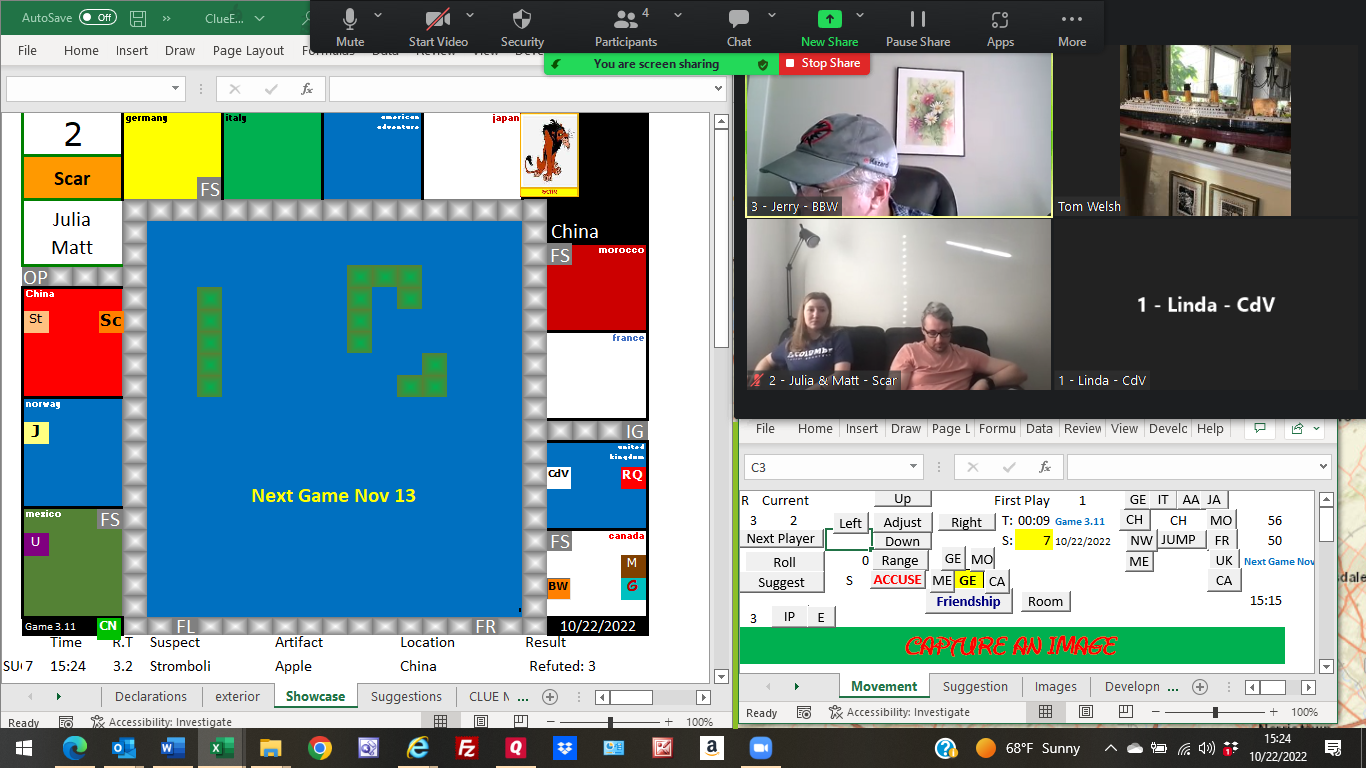
Task: Expand the Chat options arrow
Action: tap(772, 15)
